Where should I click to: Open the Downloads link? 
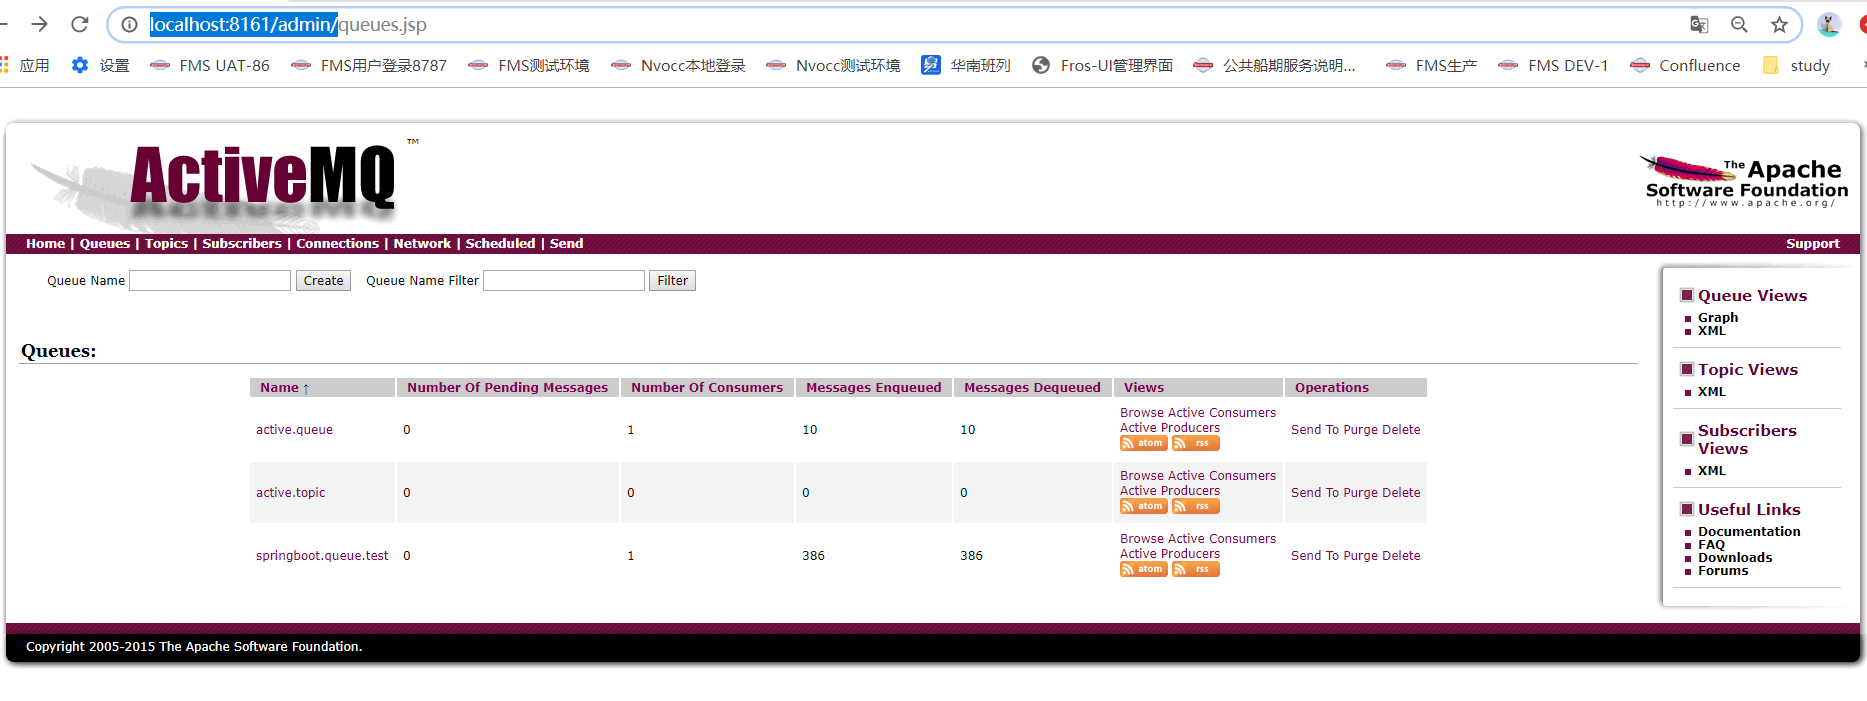coord(1735,558)
